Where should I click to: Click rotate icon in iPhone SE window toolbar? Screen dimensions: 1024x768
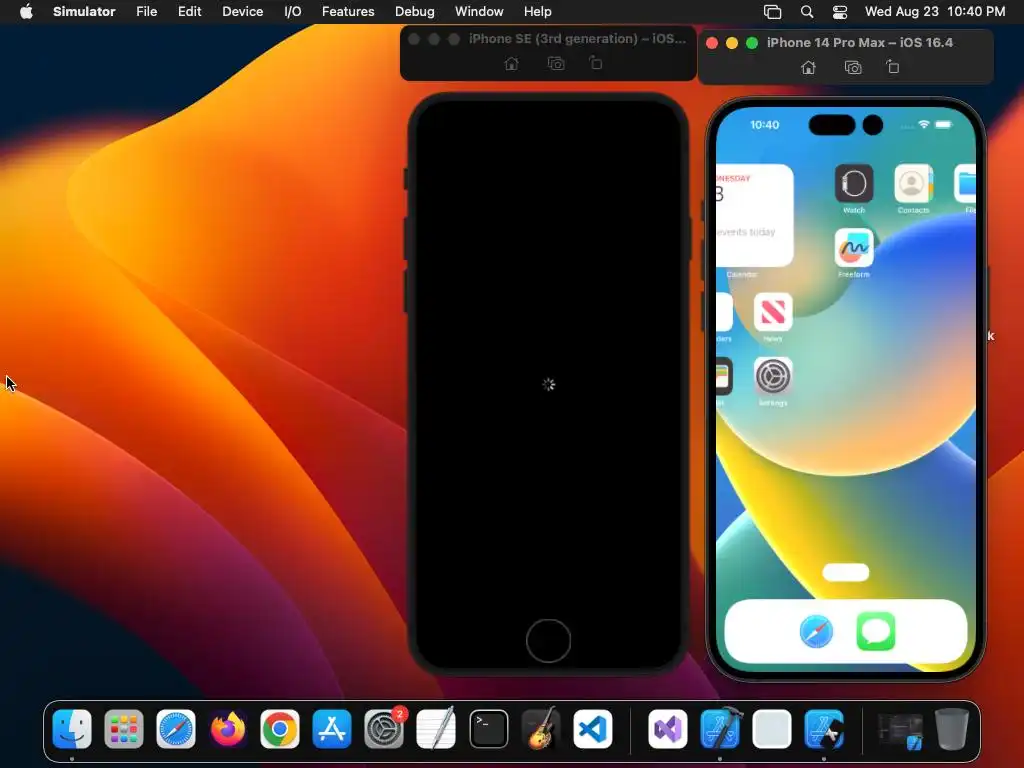[x=596, y=63]
